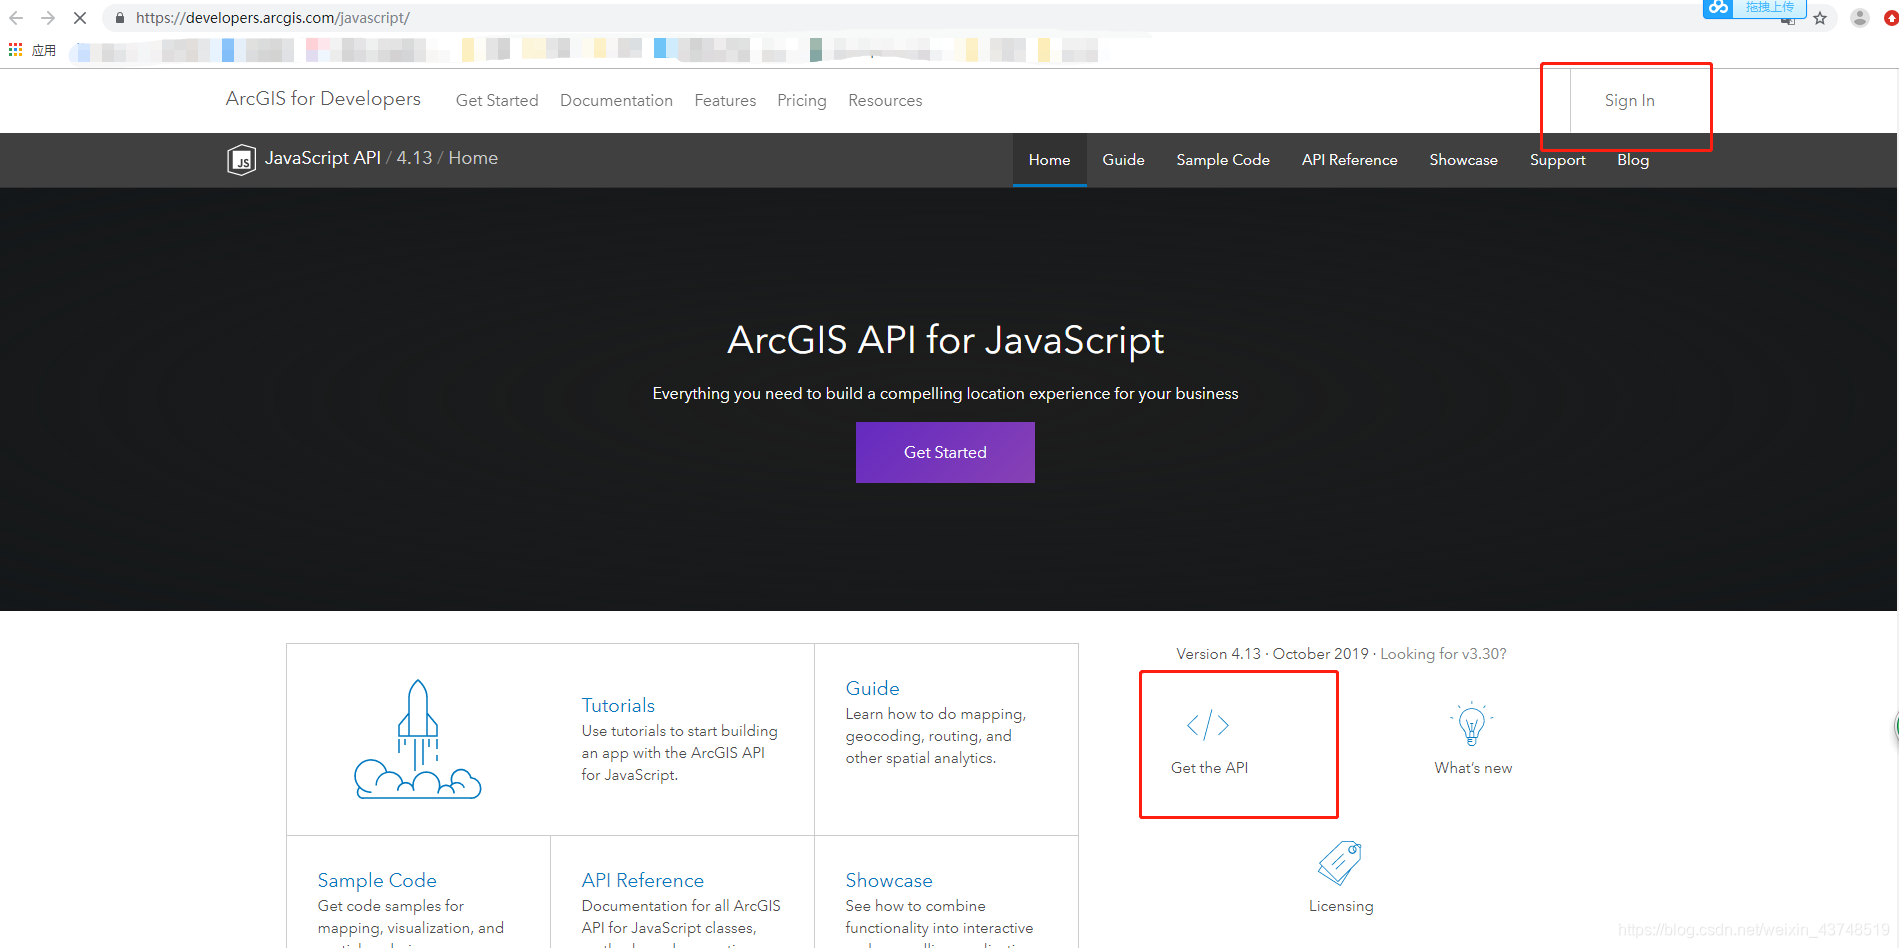Open the Guide card heading link

tap(872, 688)
